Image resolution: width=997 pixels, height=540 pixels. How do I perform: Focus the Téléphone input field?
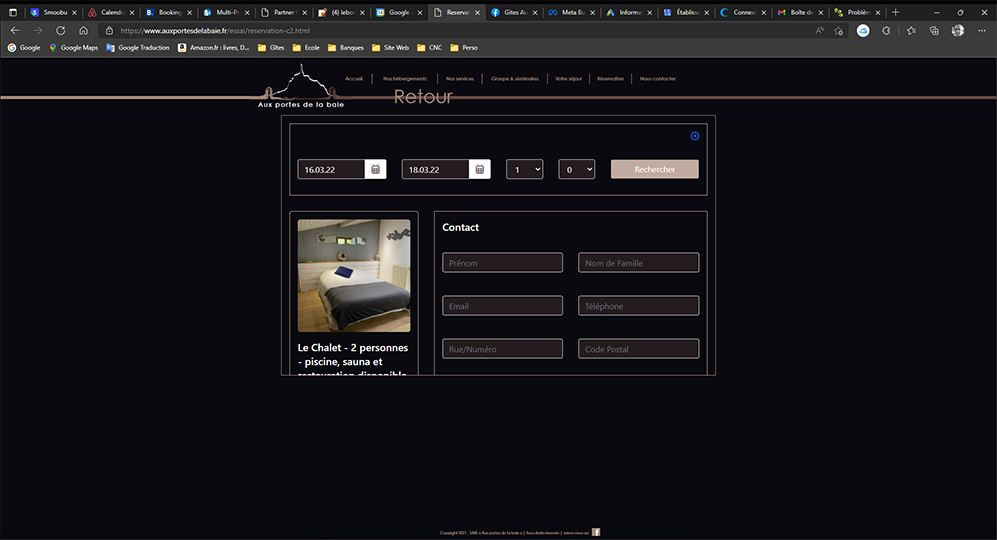(638, 306)
